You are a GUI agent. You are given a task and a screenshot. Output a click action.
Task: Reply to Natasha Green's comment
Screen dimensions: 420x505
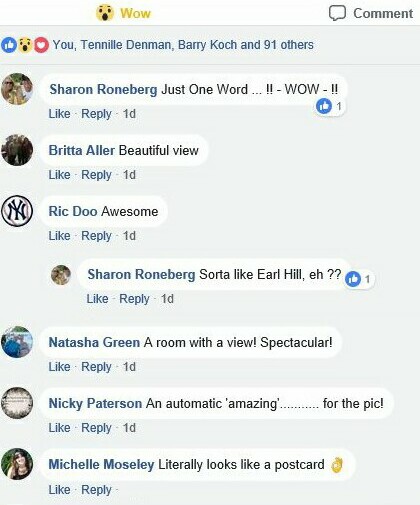pyautogui.click(x=96, y=367)
